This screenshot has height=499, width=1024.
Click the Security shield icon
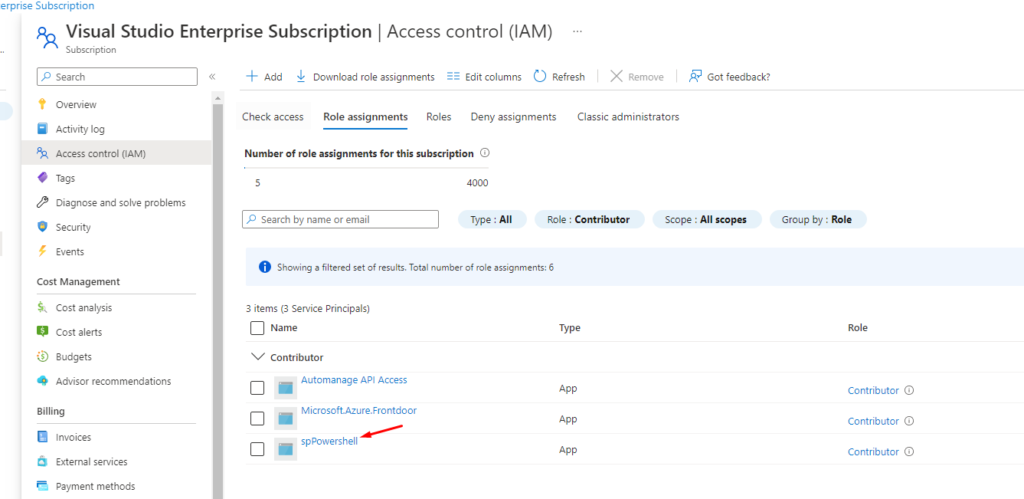(42, 227)
